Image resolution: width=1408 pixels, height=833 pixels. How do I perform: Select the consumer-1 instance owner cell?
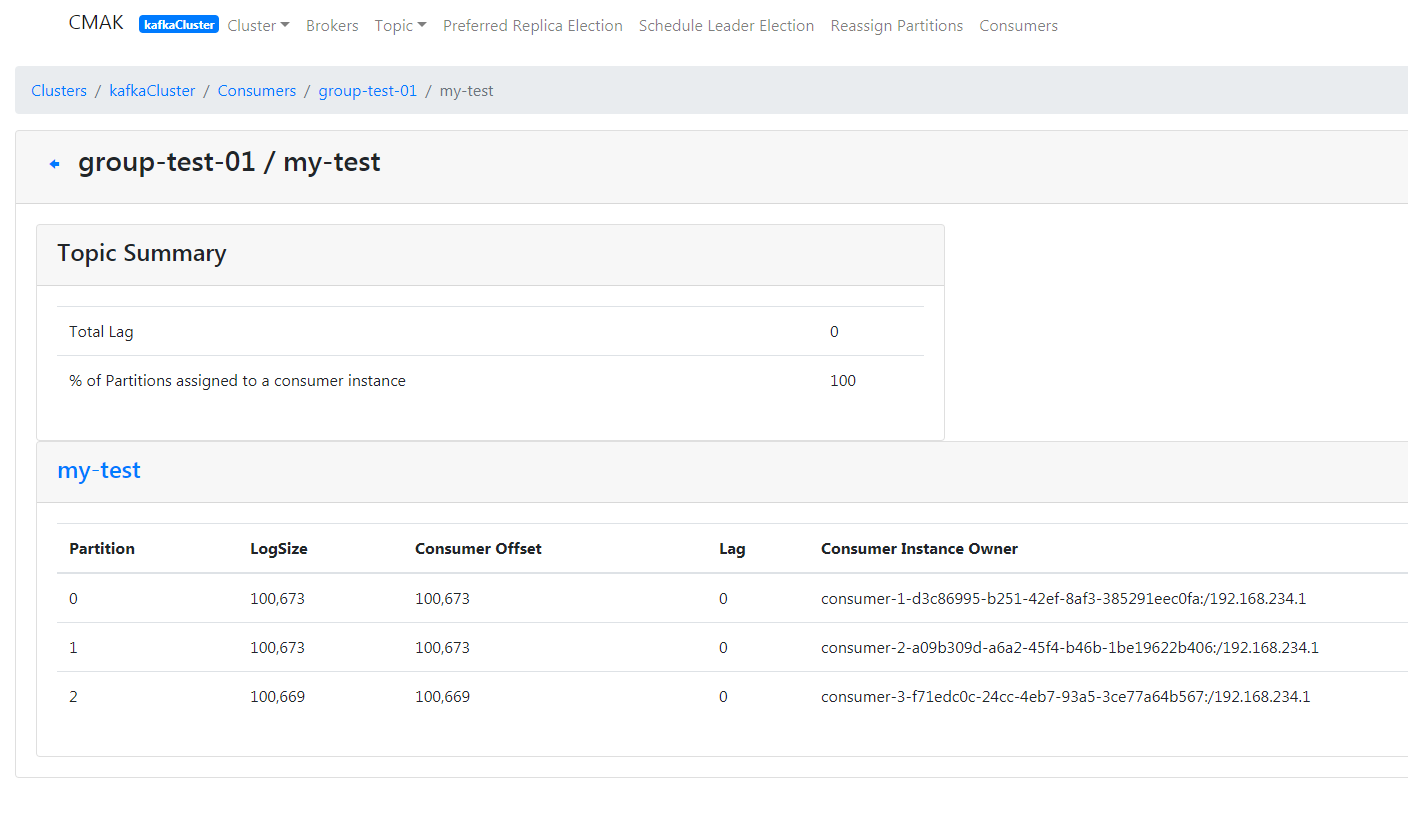click(1063, 599)
